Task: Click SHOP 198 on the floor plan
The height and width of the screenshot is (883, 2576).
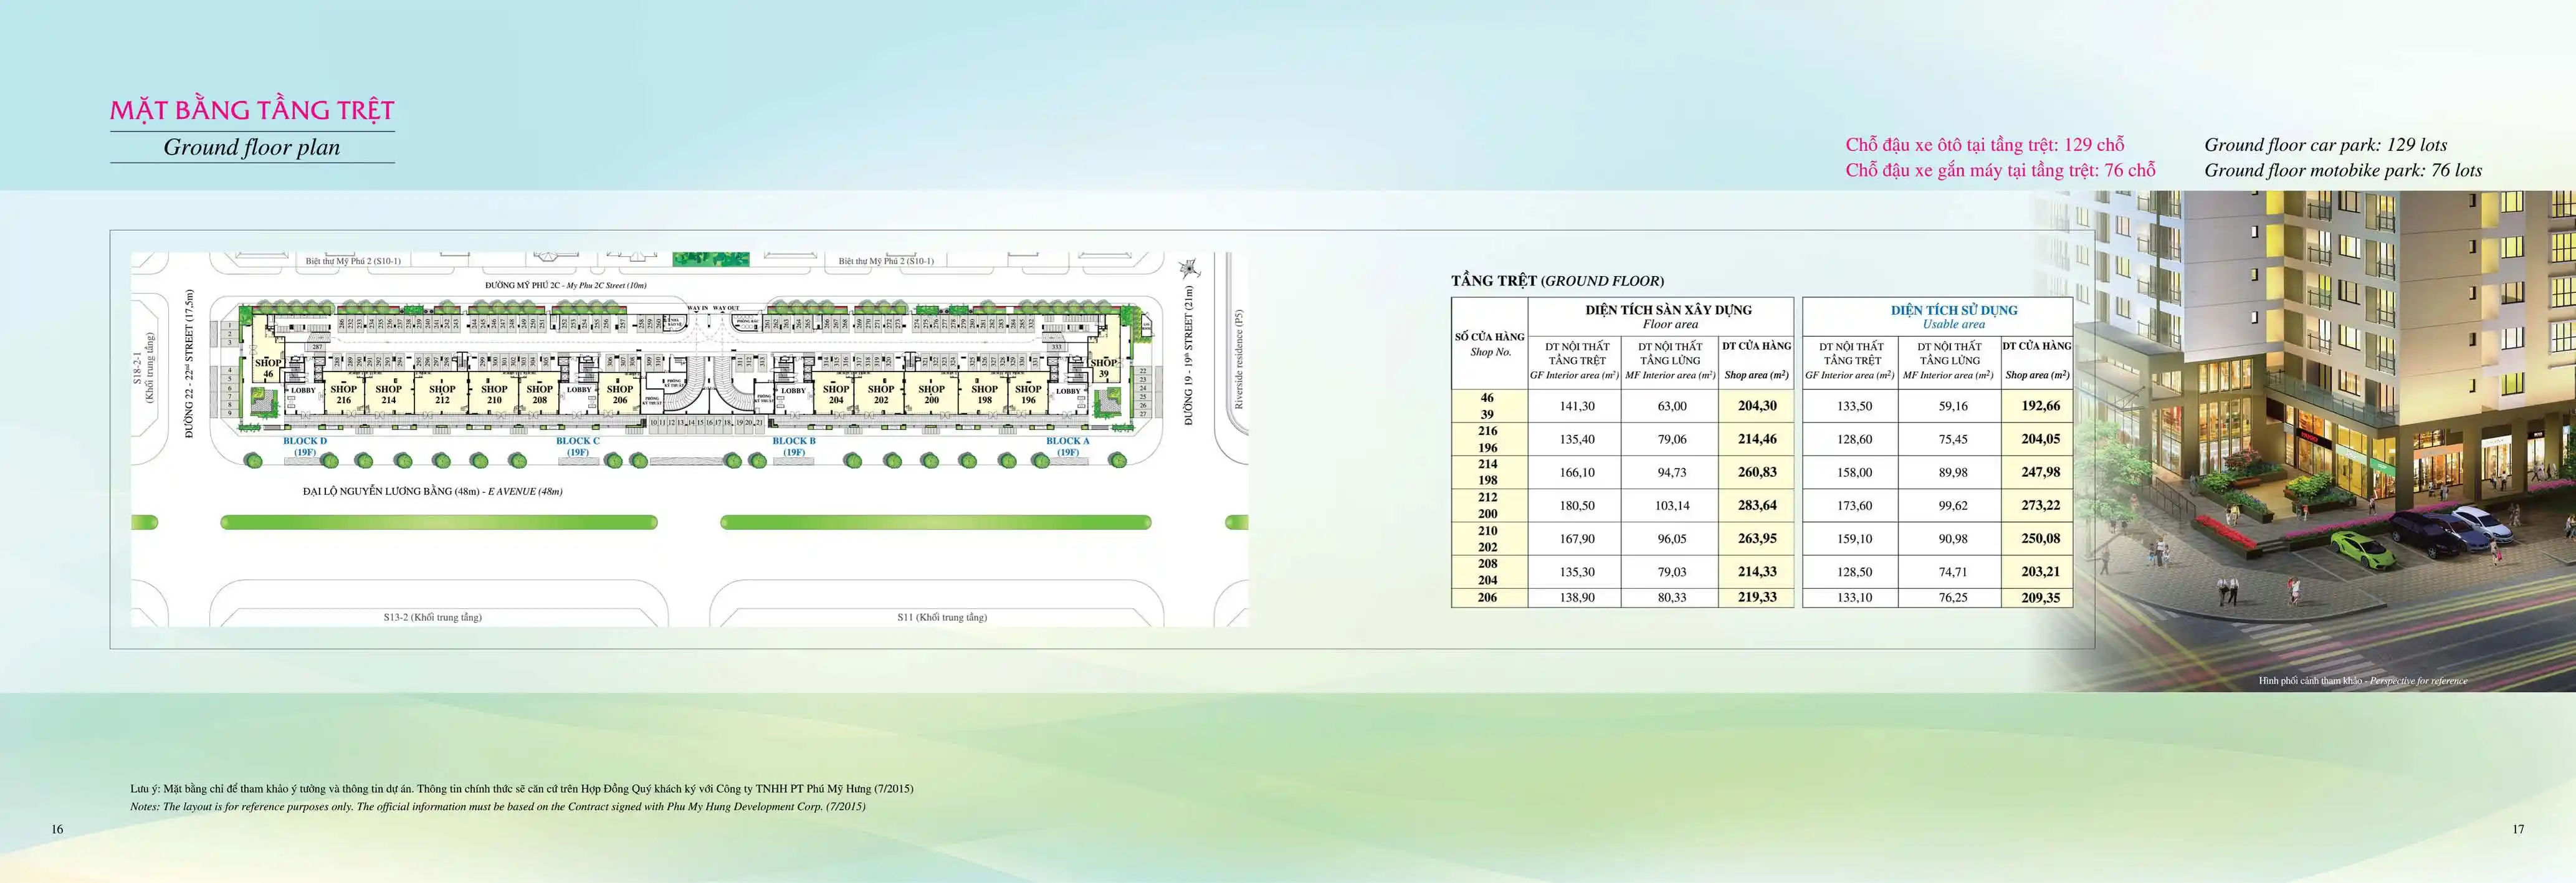Action: [985, 394]
